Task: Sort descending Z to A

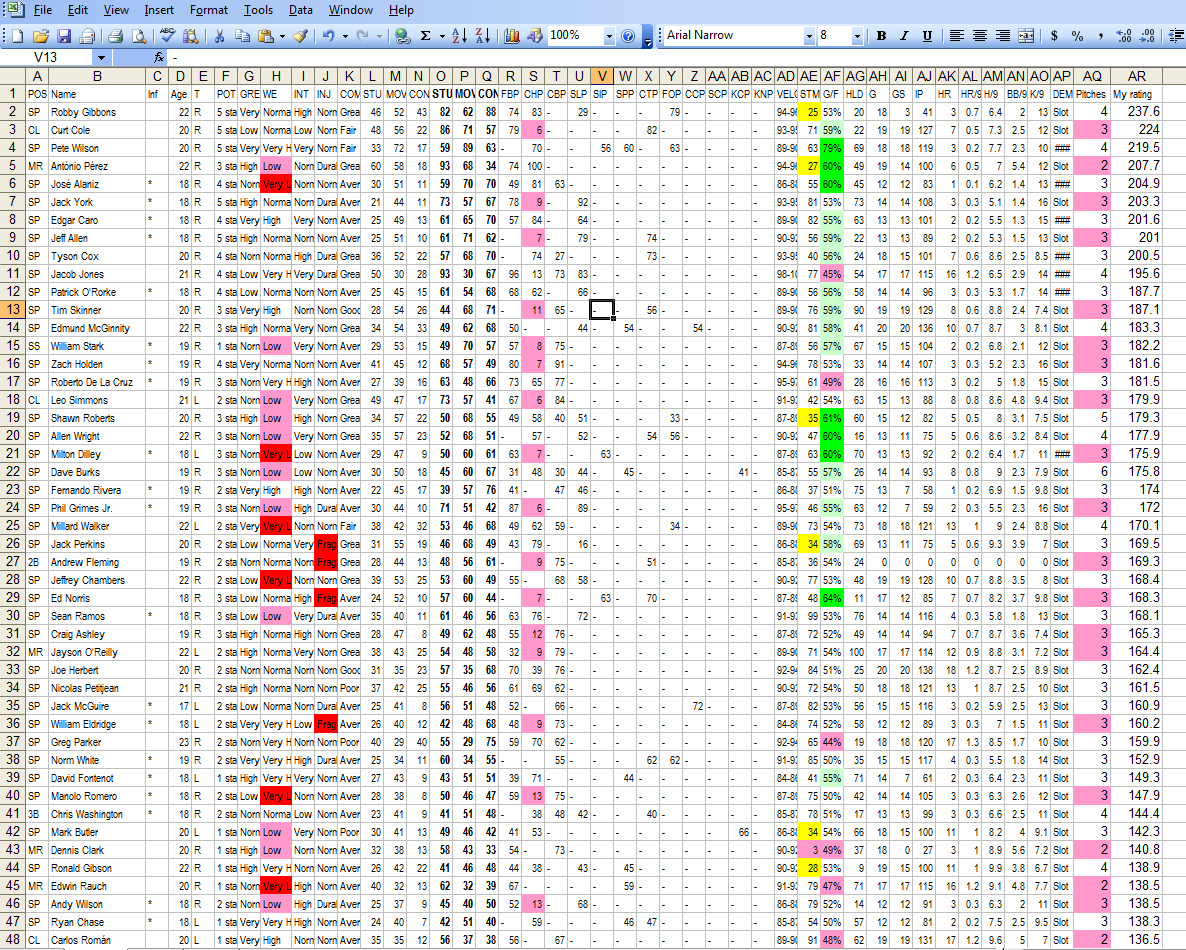Action: [483, 36]
